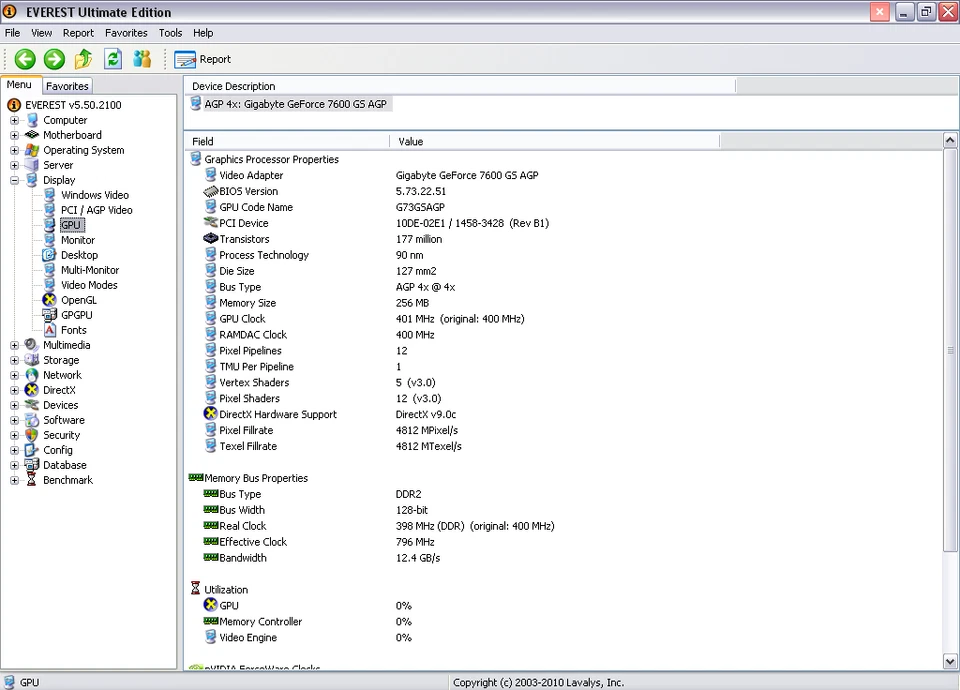Open the DirectX category icon
The image size is (960, 690).
pos(33,390)
